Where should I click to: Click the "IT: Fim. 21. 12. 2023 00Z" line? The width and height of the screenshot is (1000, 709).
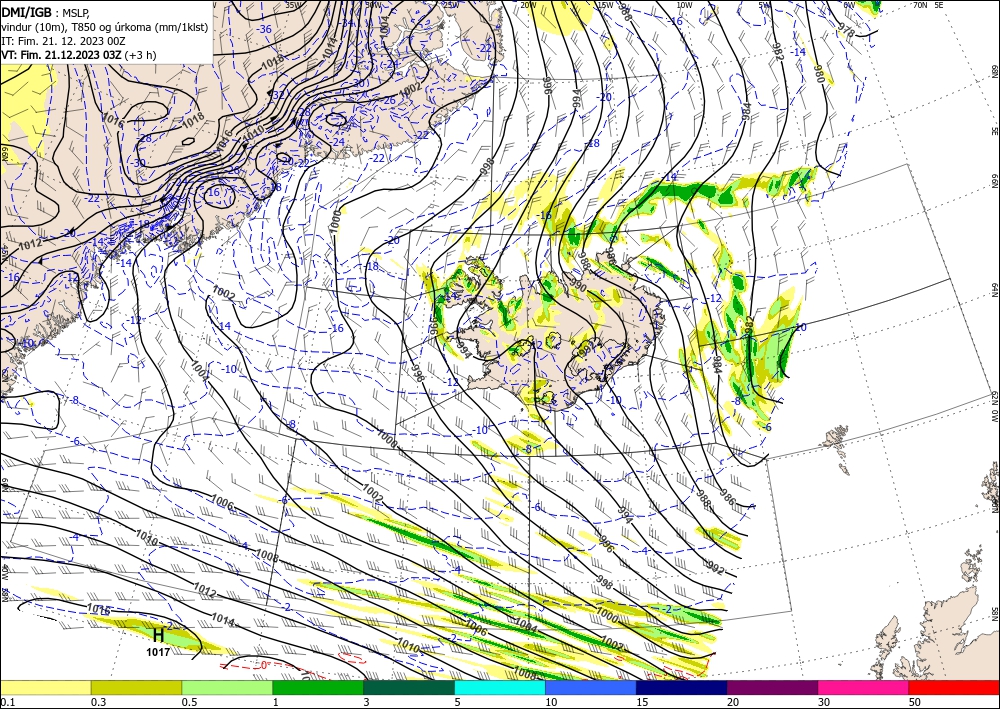coord(63,41)
